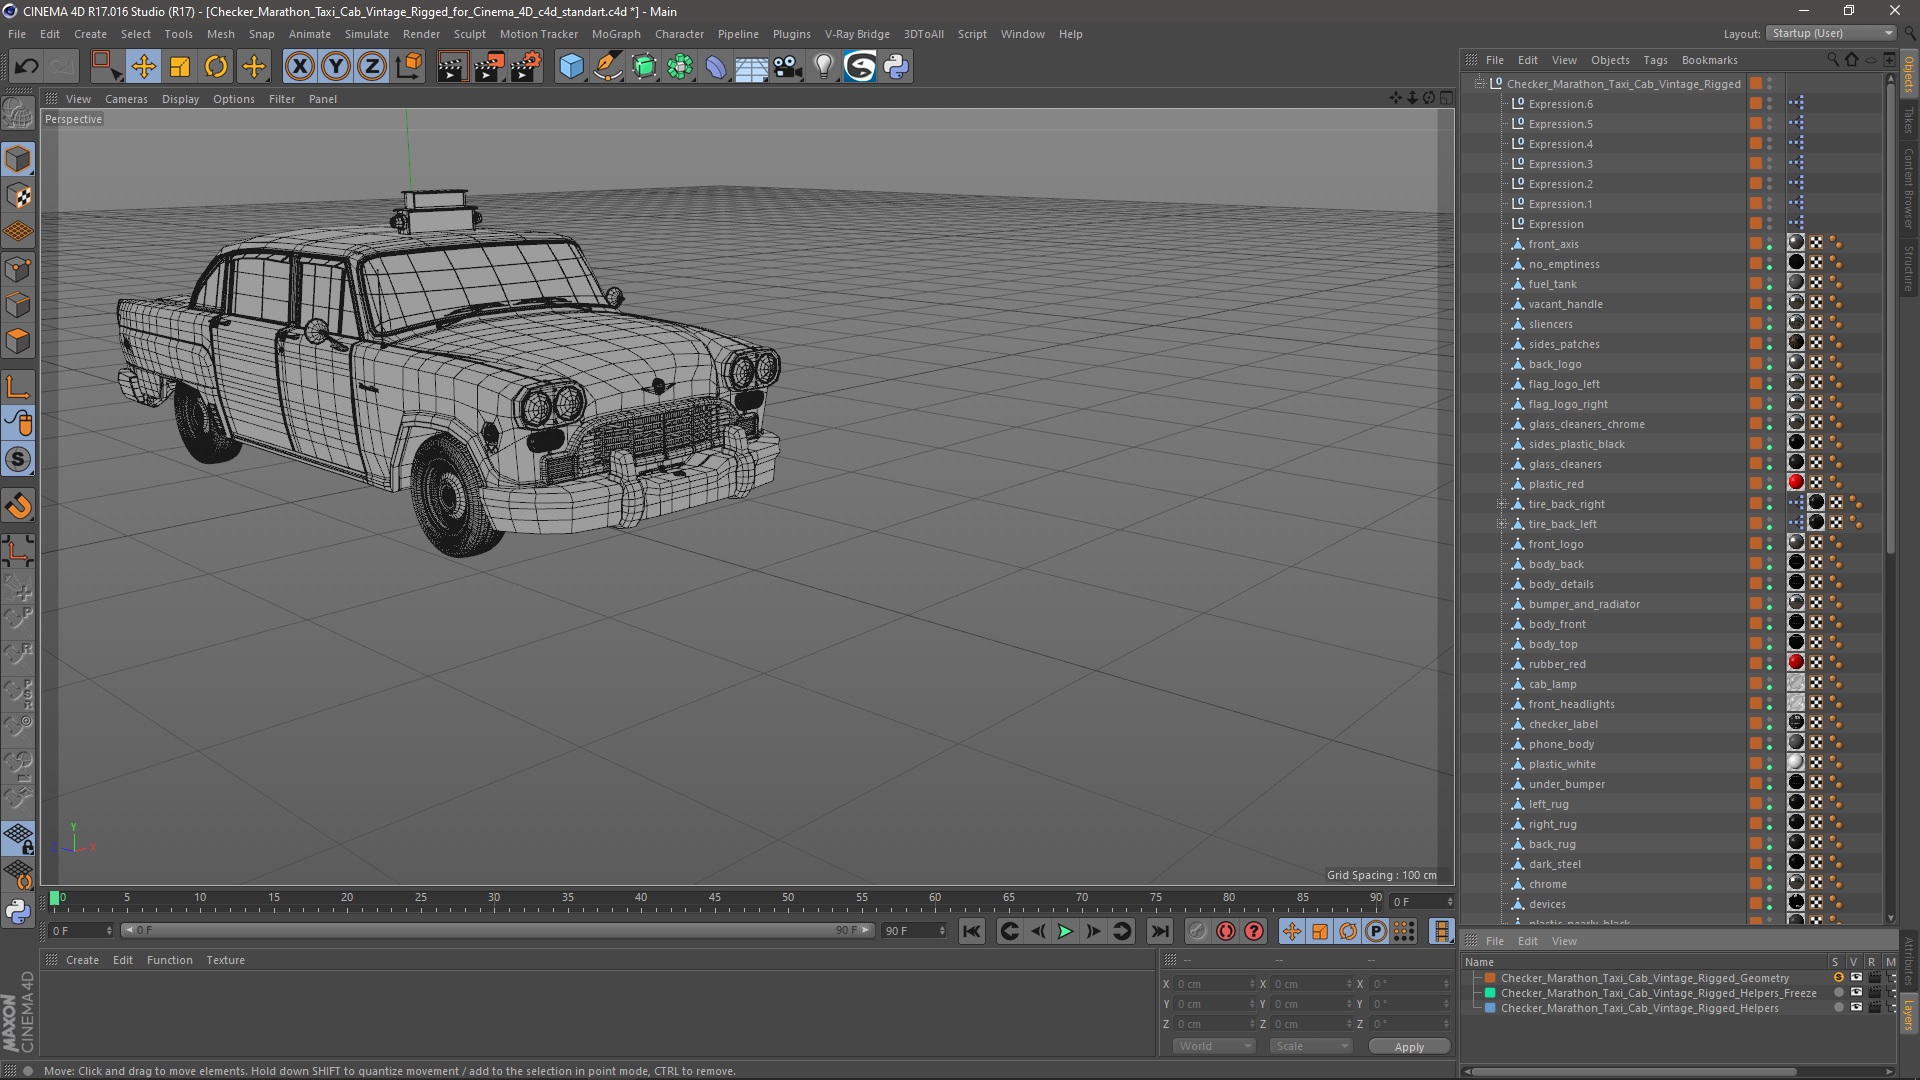This screenshot has width=1920, height=1080.
Task: Open the Simulate menu
Action: tap(367, 34)
